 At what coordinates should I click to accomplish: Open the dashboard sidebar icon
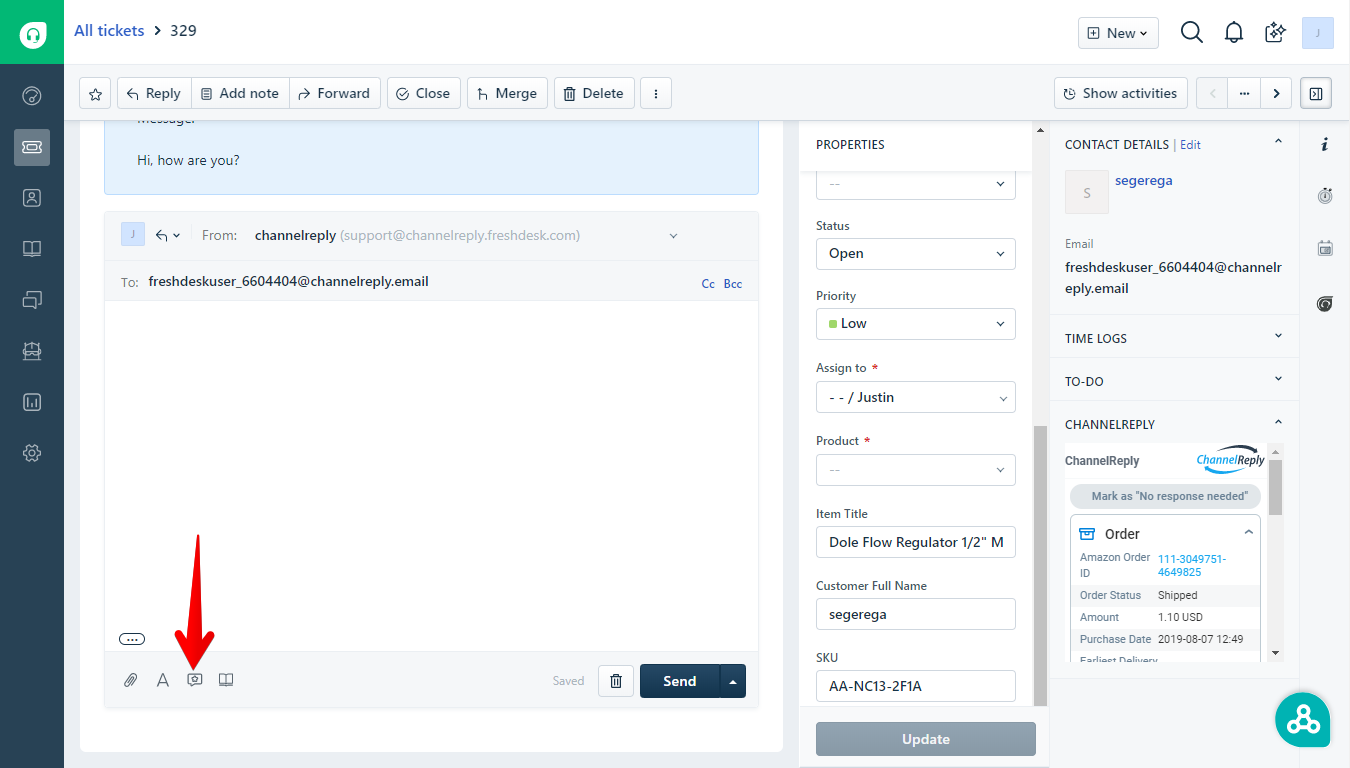[32, 96]
